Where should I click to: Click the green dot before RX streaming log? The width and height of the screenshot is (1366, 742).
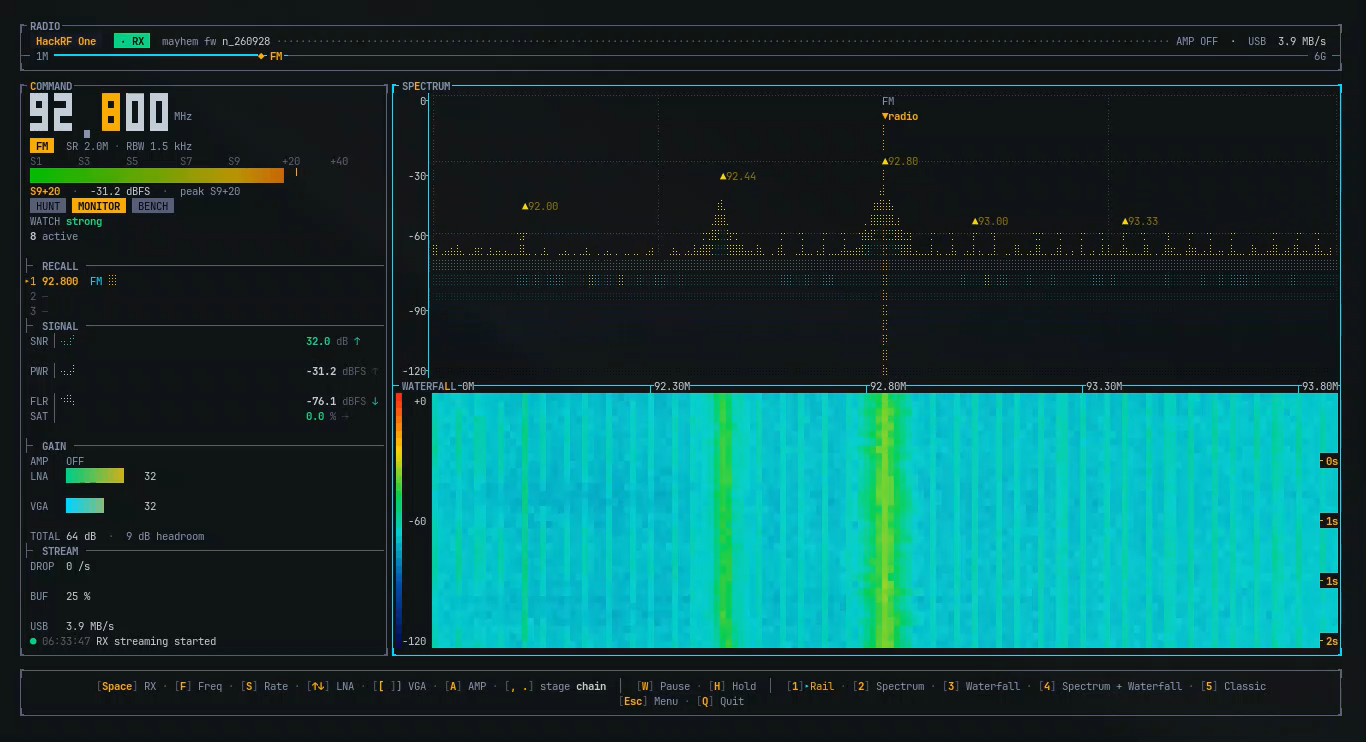click(33, 641)
